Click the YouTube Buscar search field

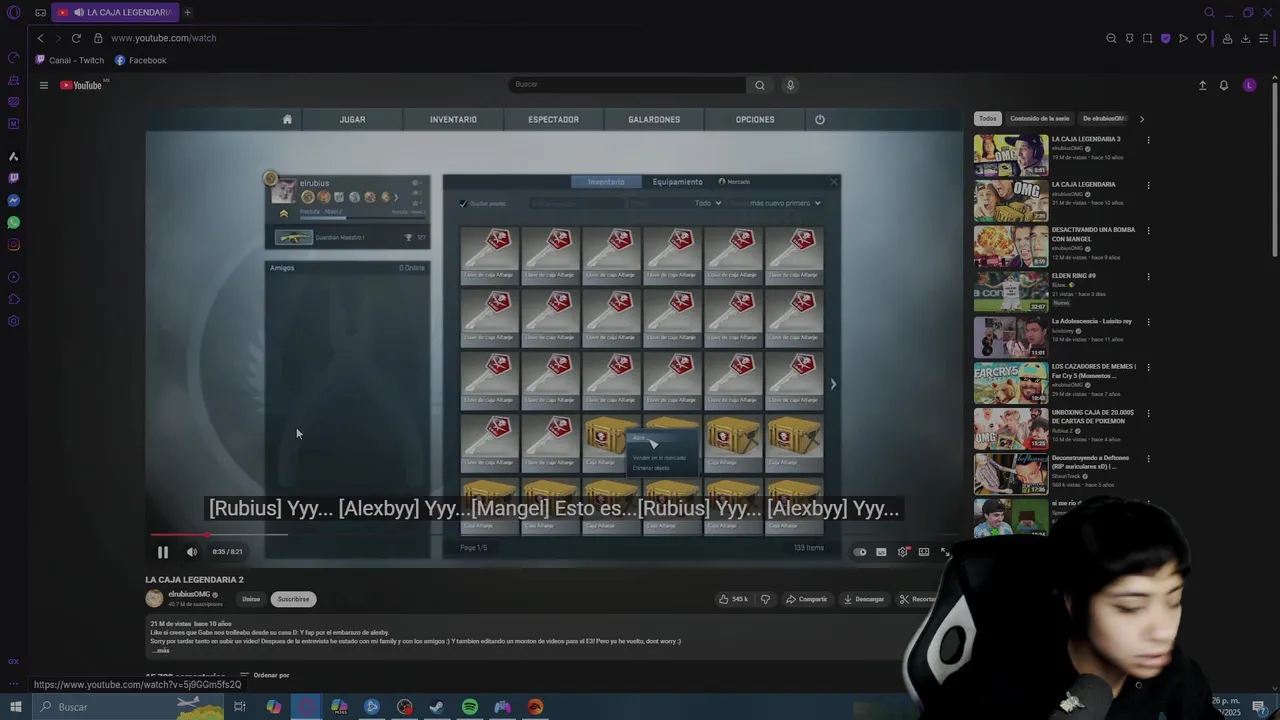pyautogui.click(x=628, y=85)
